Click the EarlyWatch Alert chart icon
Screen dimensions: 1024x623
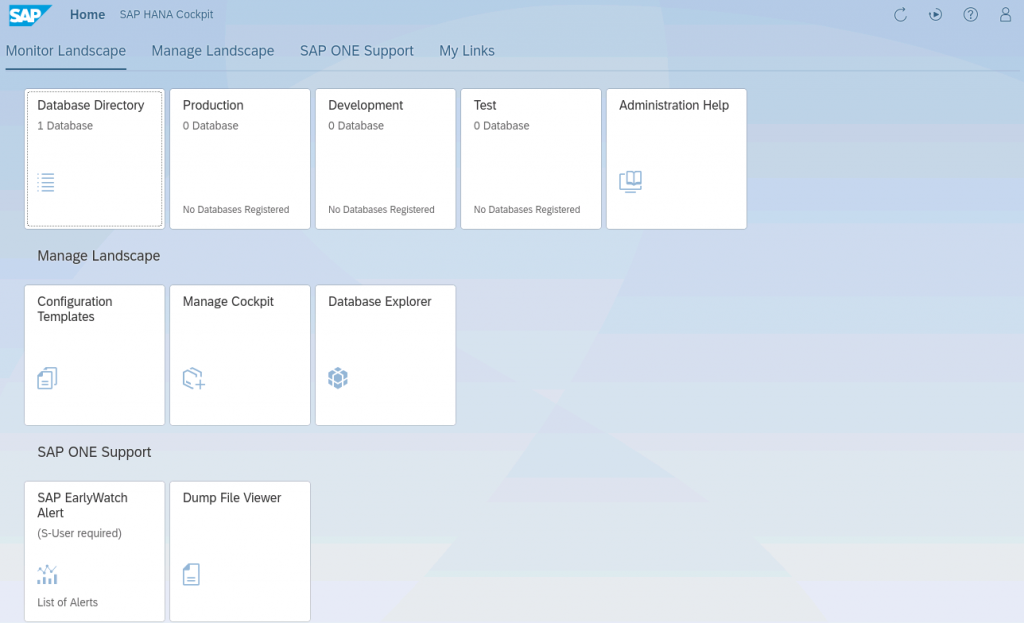pos(47,574)
